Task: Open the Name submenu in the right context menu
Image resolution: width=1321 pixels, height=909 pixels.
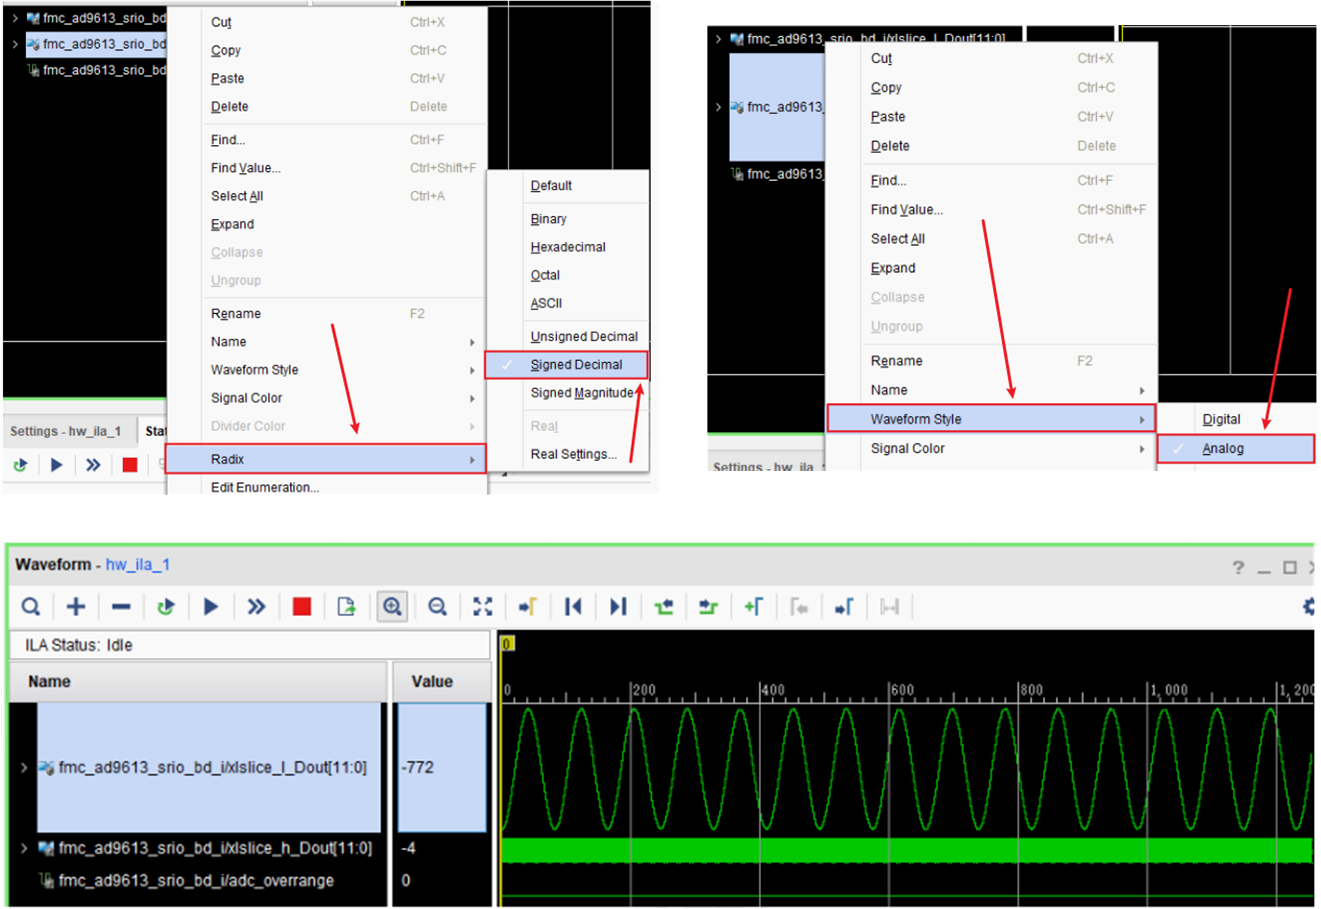Action: click(x=991, y=390)
